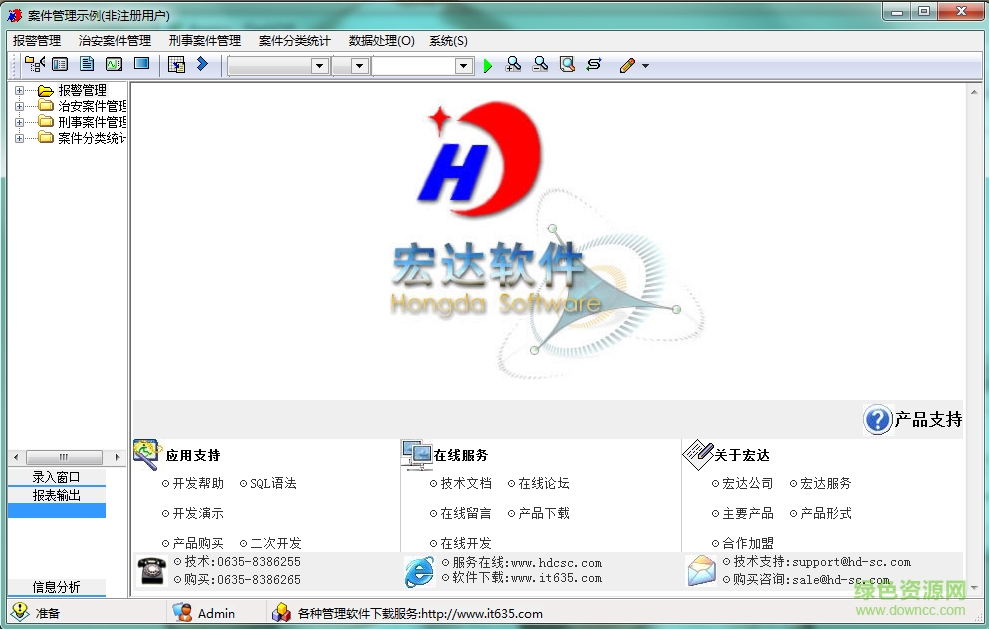Click the 准备 status bar lightbulb icon

20,612
